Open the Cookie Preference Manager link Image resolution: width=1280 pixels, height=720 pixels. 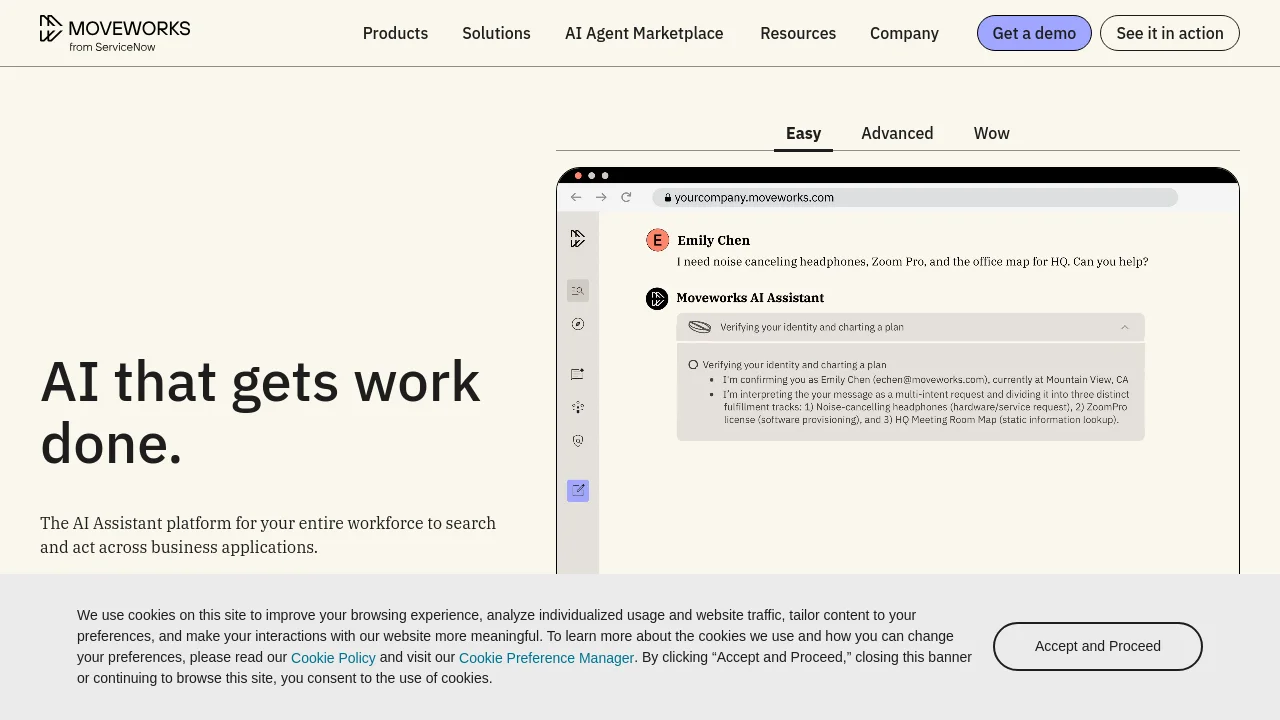pyautogui.click(x=546, y=658)
